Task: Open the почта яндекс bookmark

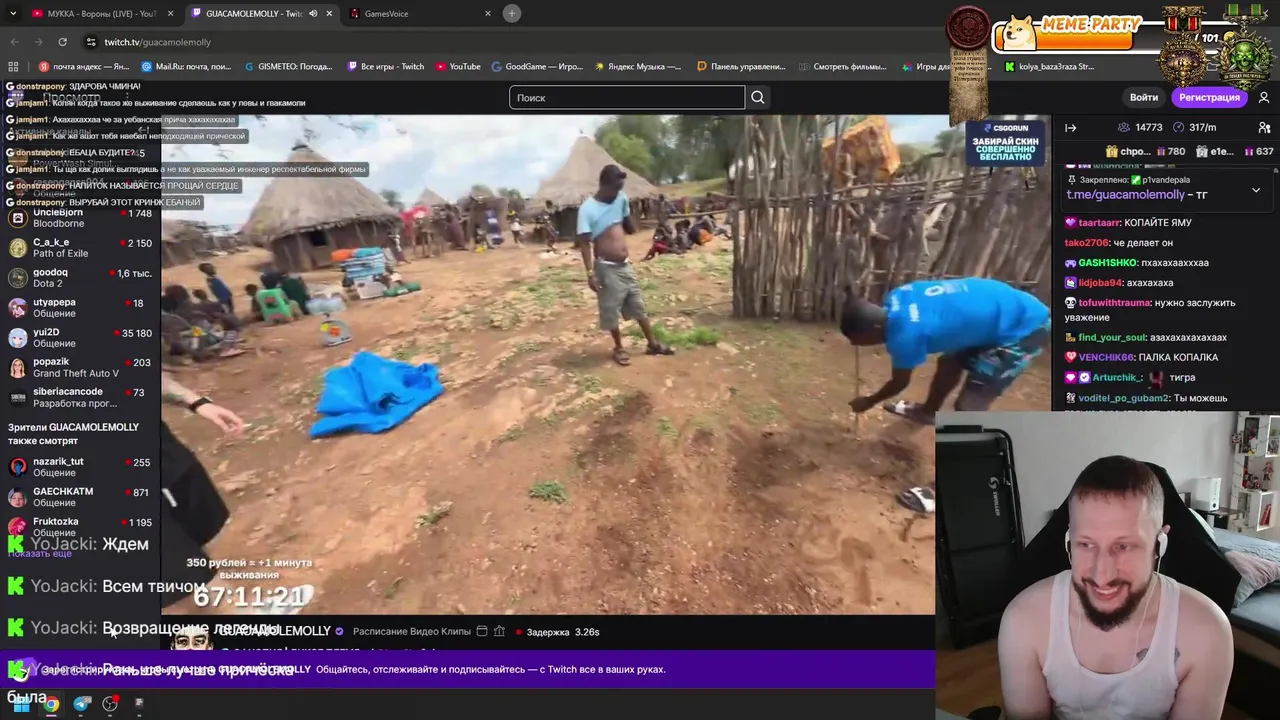Action: click(84, 67)
